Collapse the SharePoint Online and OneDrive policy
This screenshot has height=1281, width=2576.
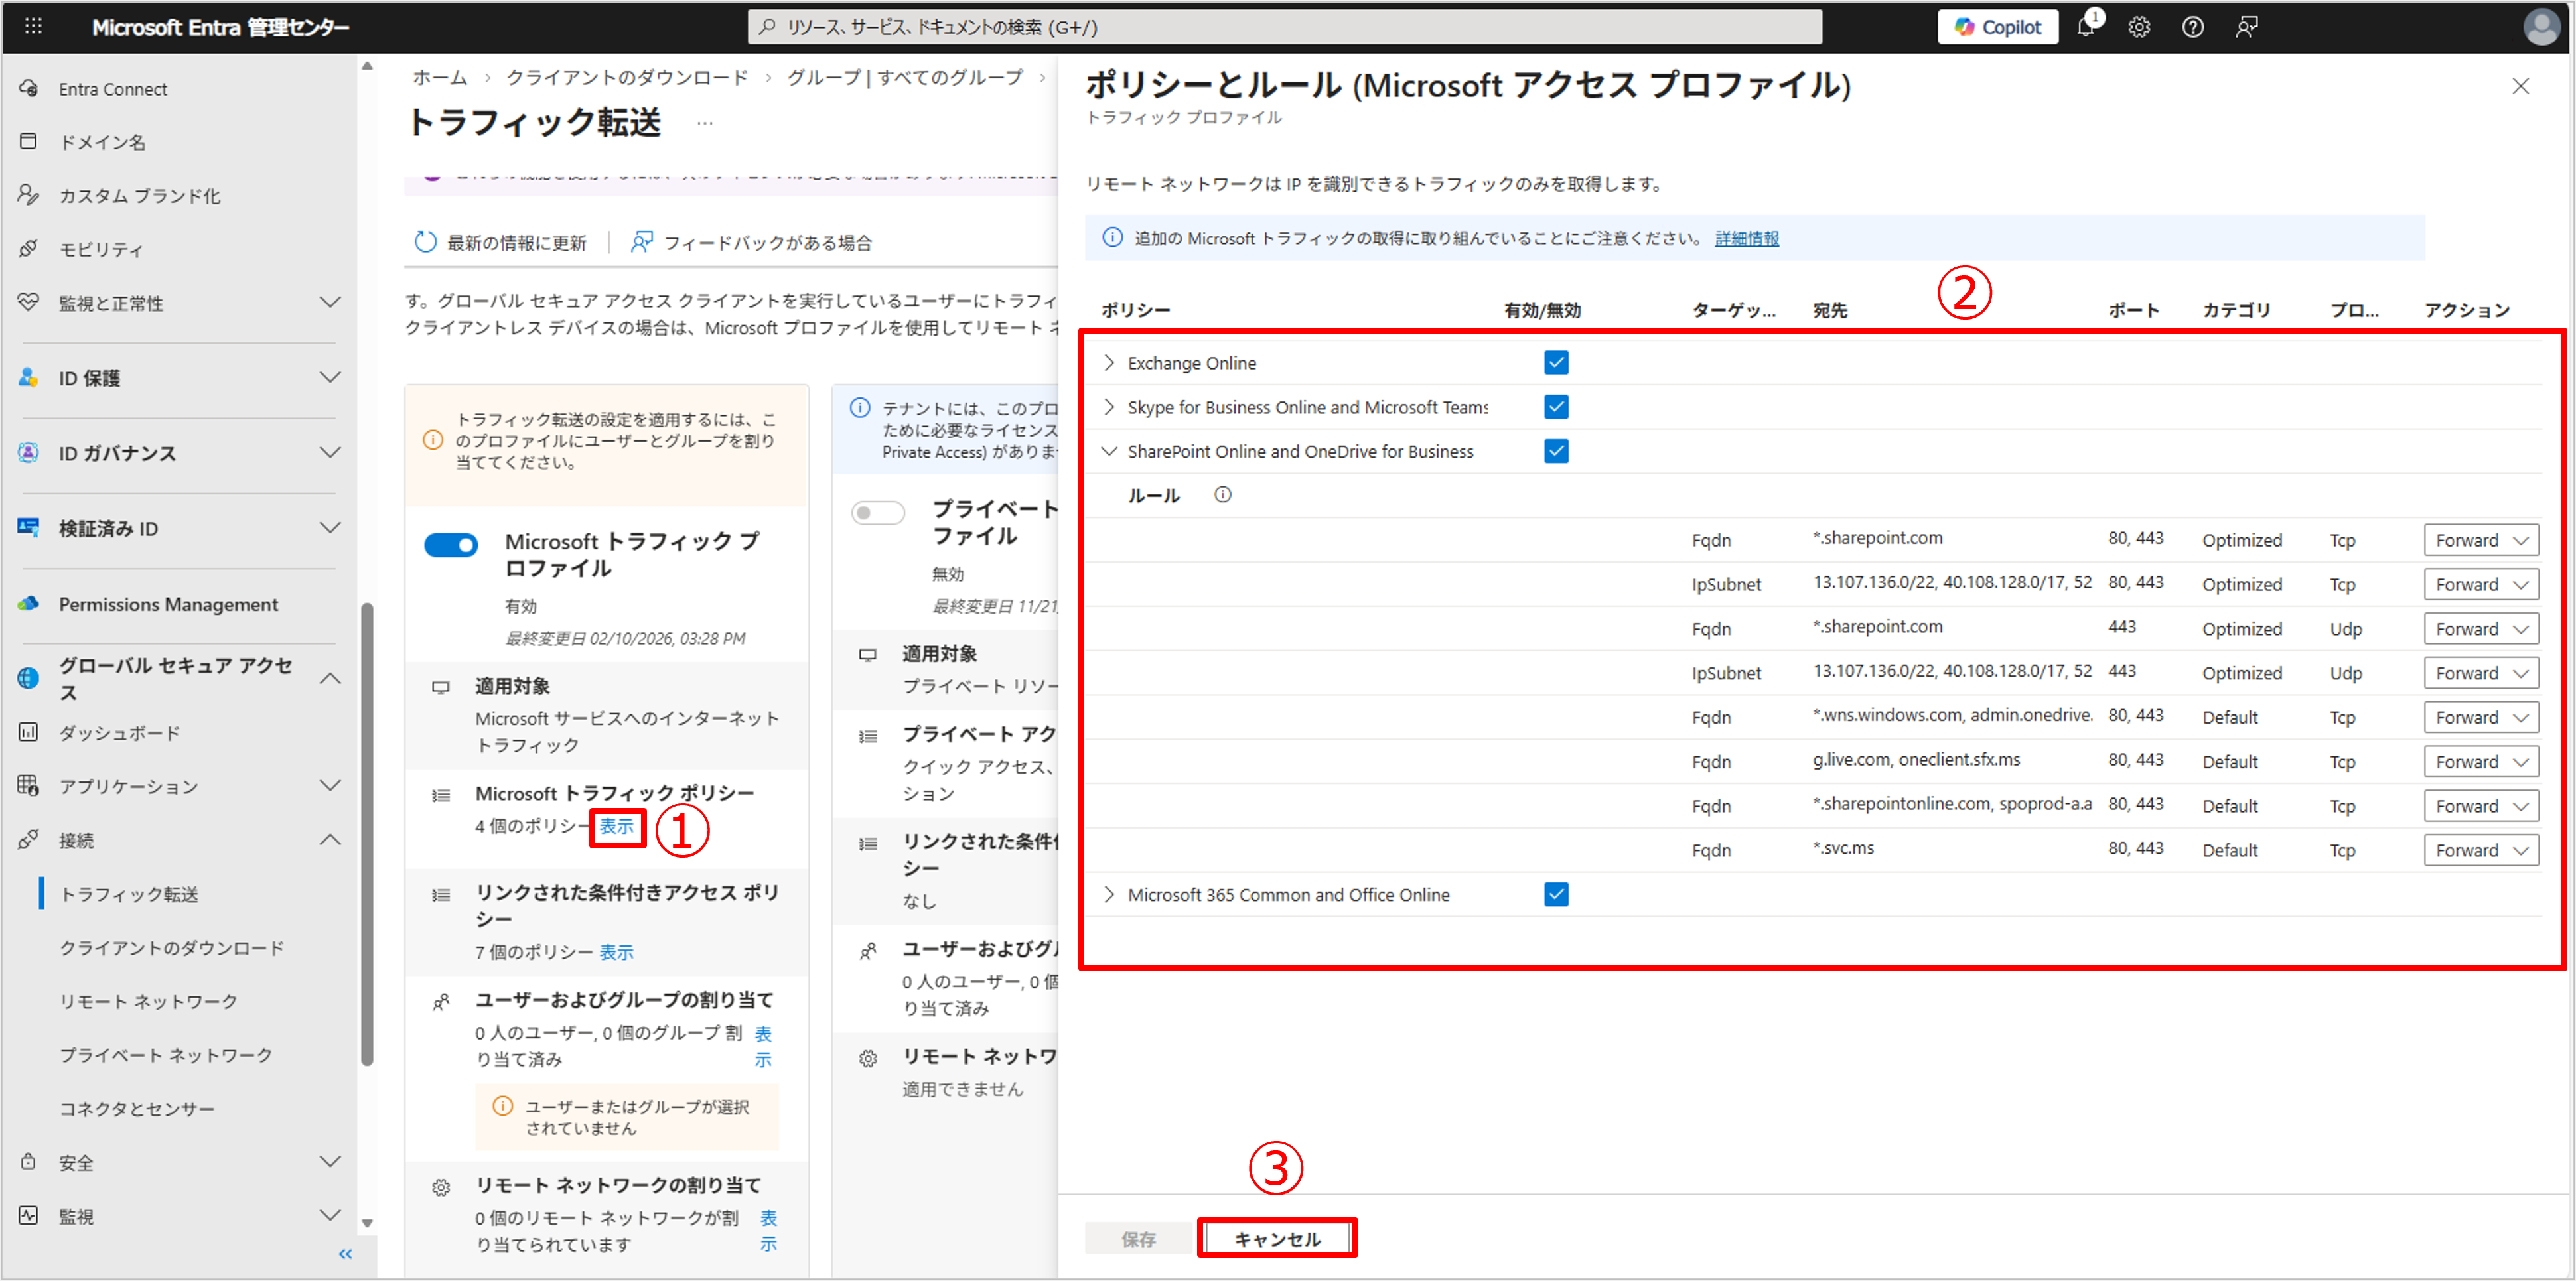[x=1108, y=451]
